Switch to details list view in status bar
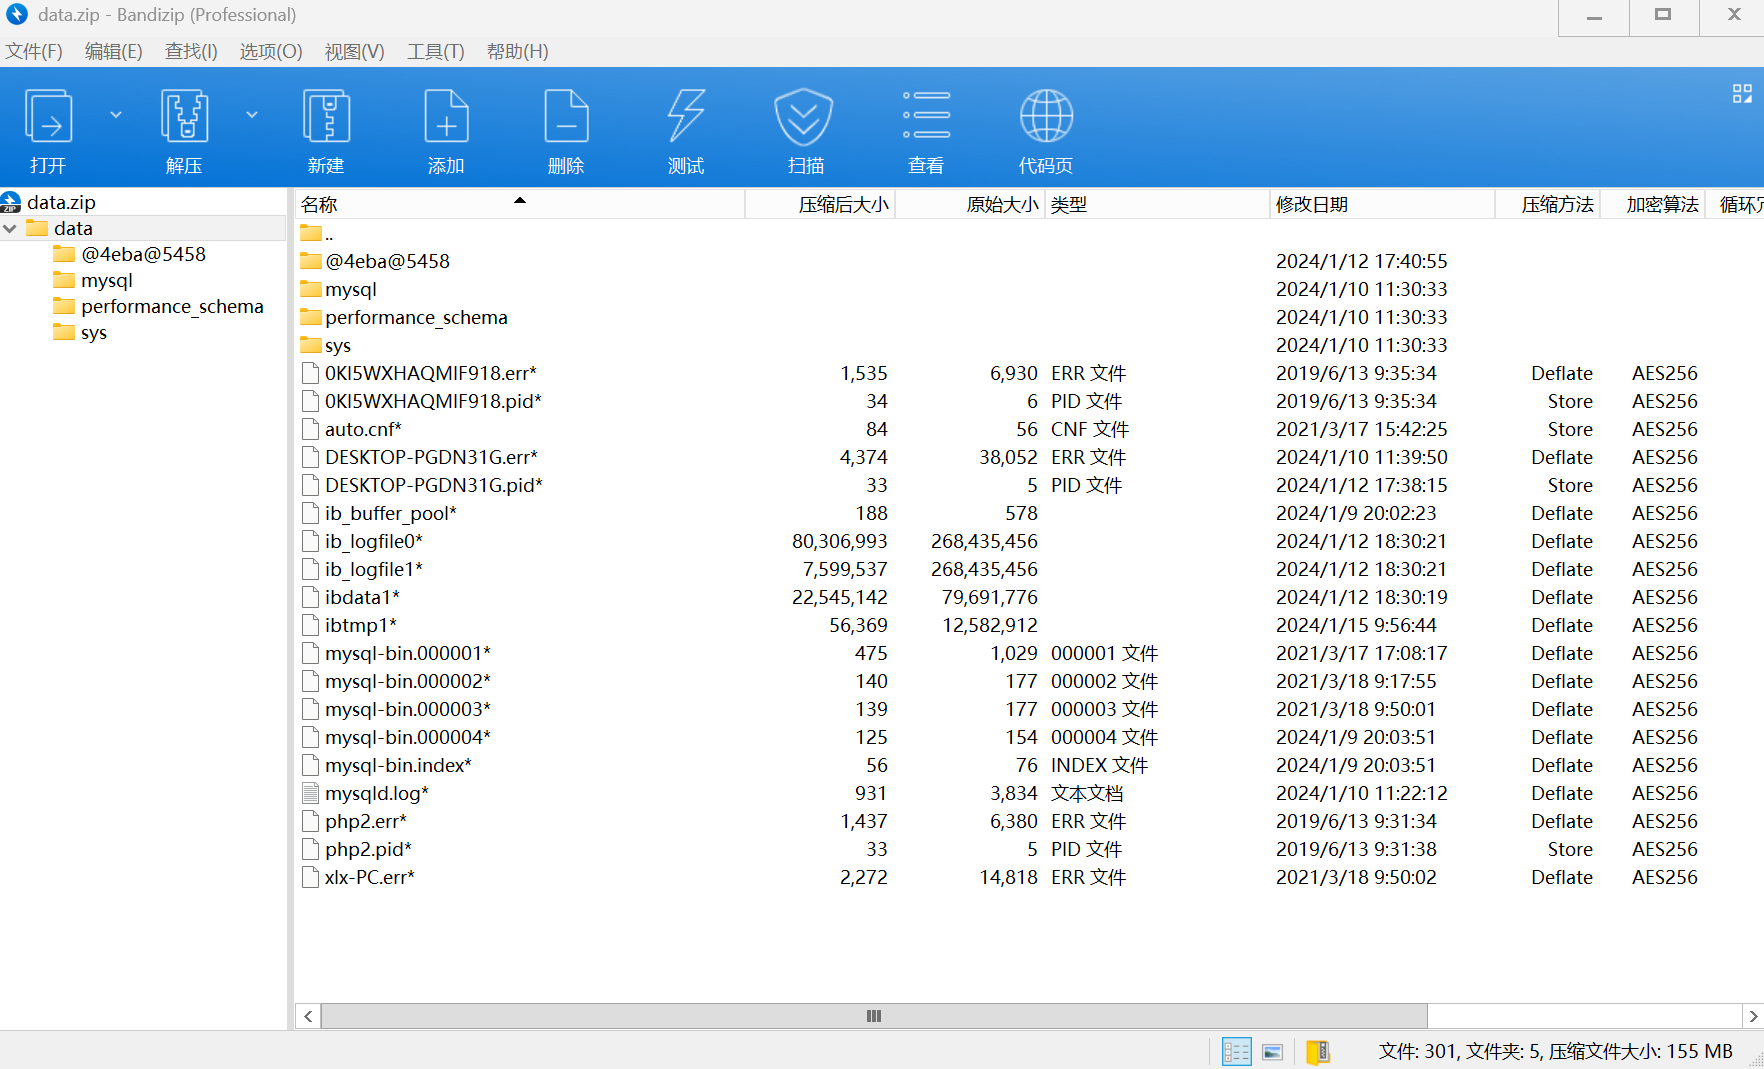The height and width of the screenshot is (1069, 1764). click(1236, 1051)
